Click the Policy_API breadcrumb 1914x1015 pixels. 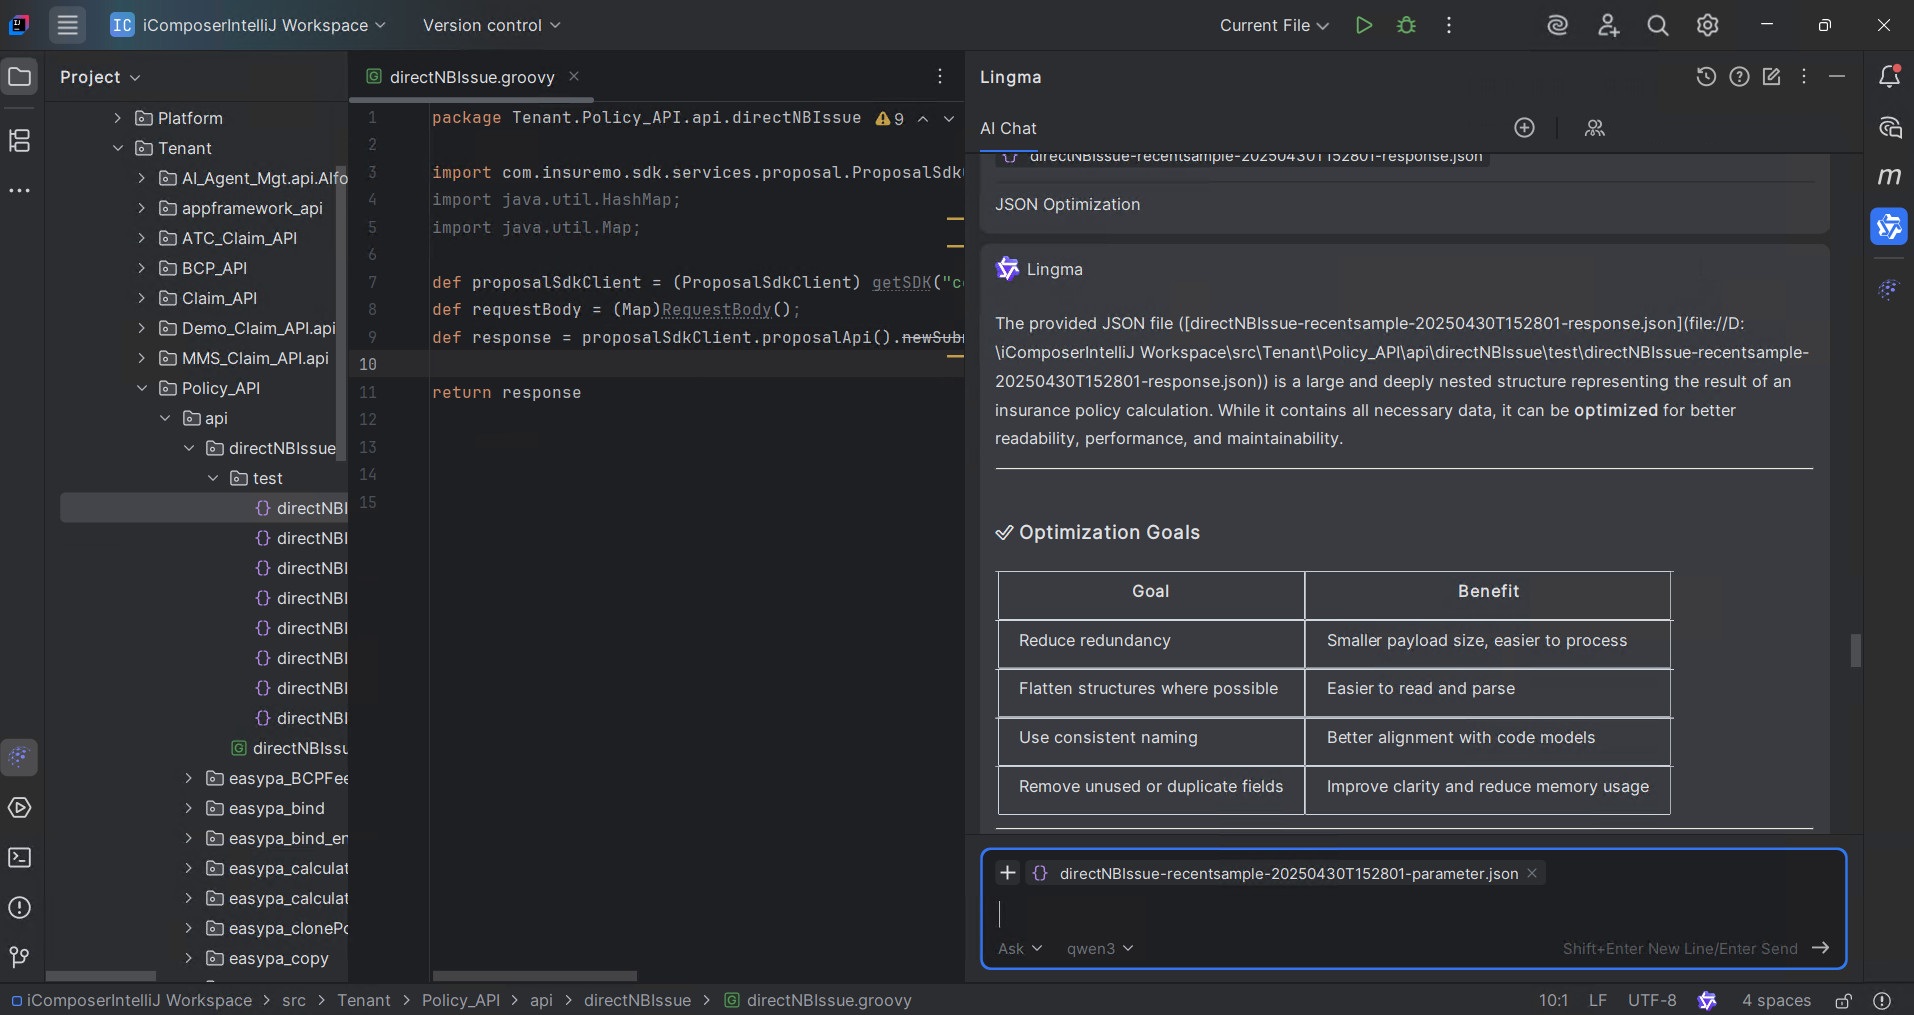(461, 1000)
